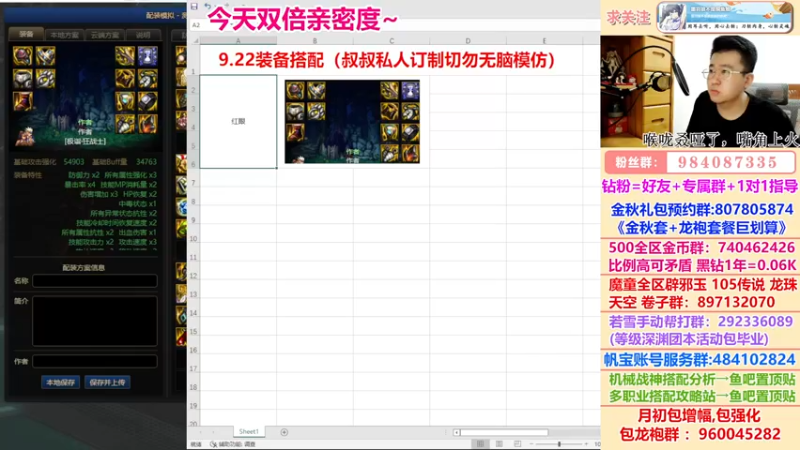Select cell containing 红眼
This screenshot has width=800, height=450.
[238, 121]
